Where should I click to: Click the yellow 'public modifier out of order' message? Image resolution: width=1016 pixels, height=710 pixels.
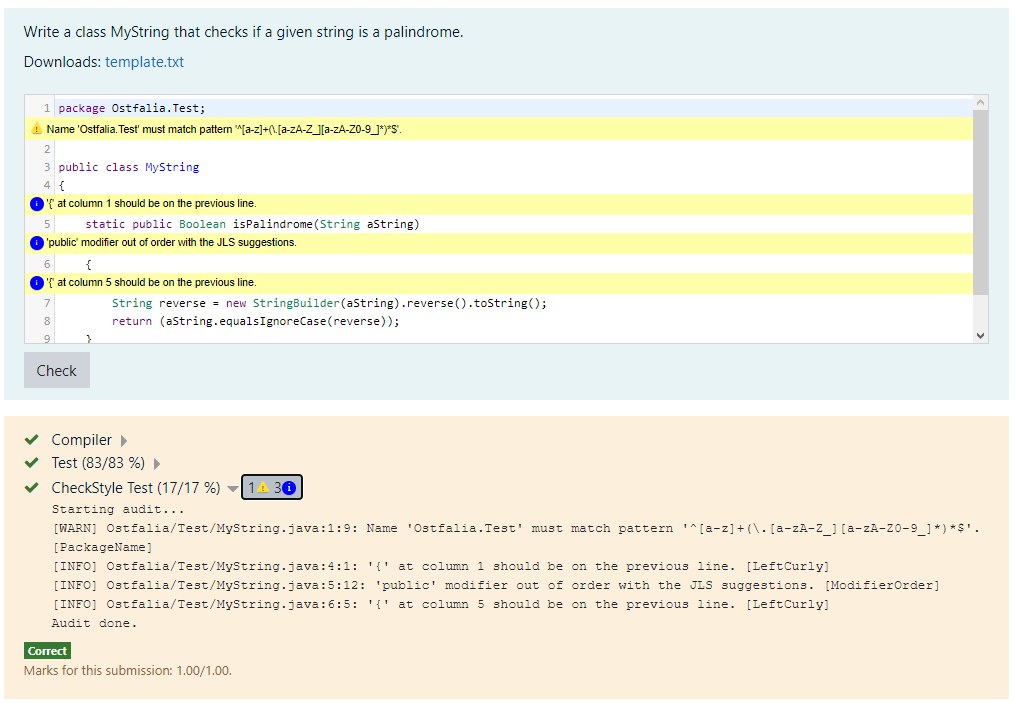click(499, 243)
